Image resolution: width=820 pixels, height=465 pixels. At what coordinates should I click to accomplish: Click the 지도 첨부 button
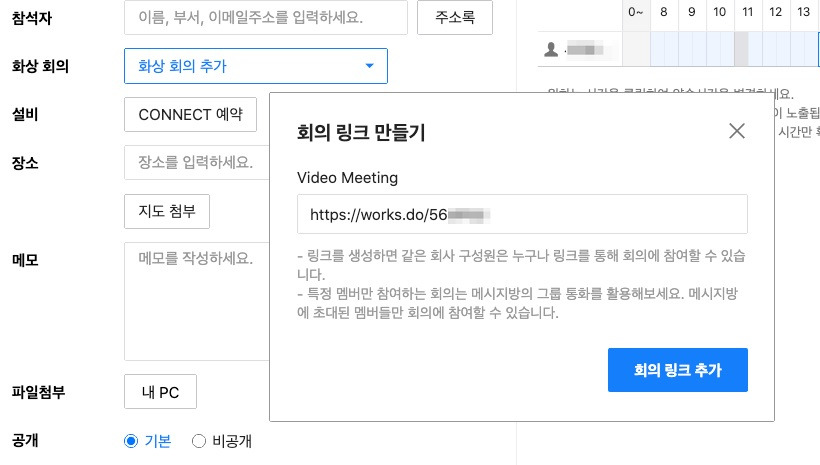pyautogui.click(x=167, y=211)
